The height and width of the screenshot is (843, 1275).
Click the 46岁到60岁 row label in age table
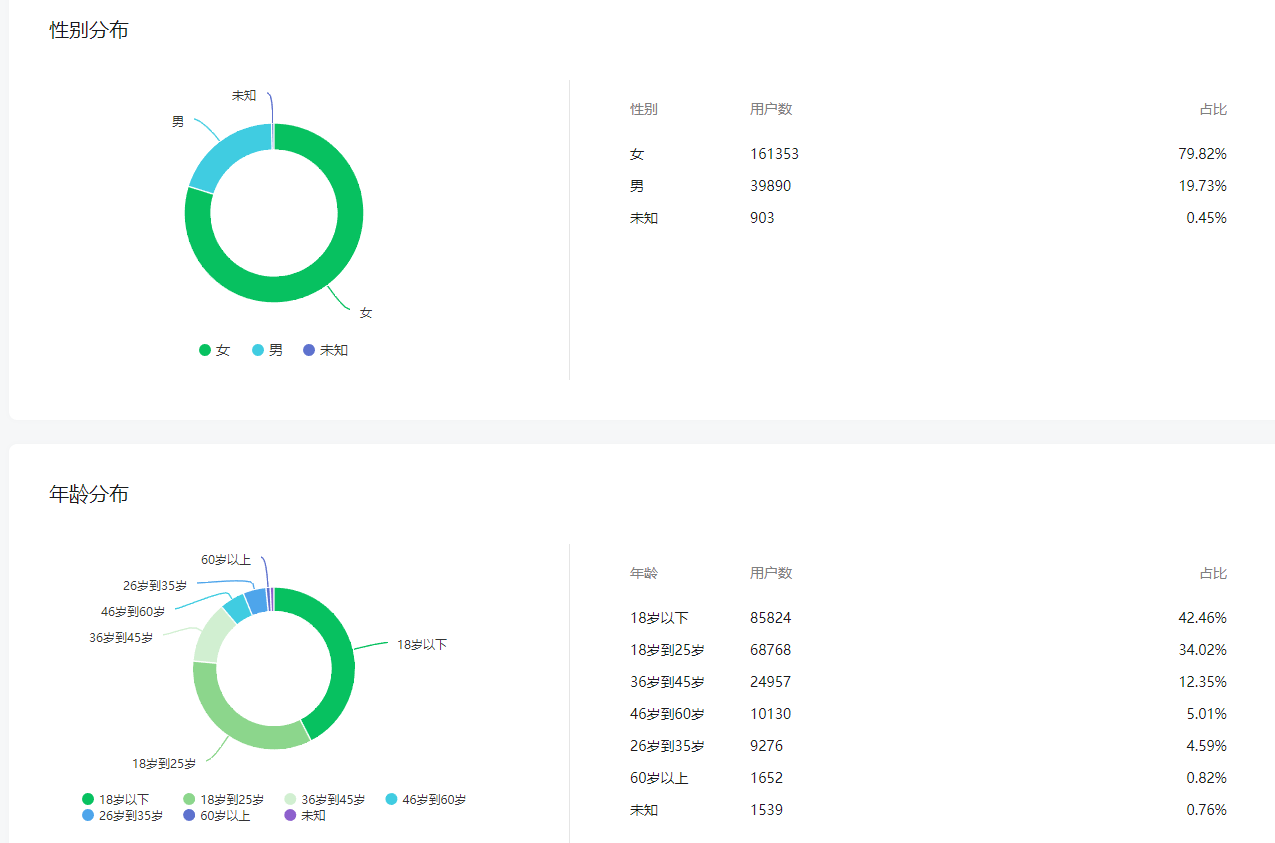pyautogui.click(x=667, y=714)
